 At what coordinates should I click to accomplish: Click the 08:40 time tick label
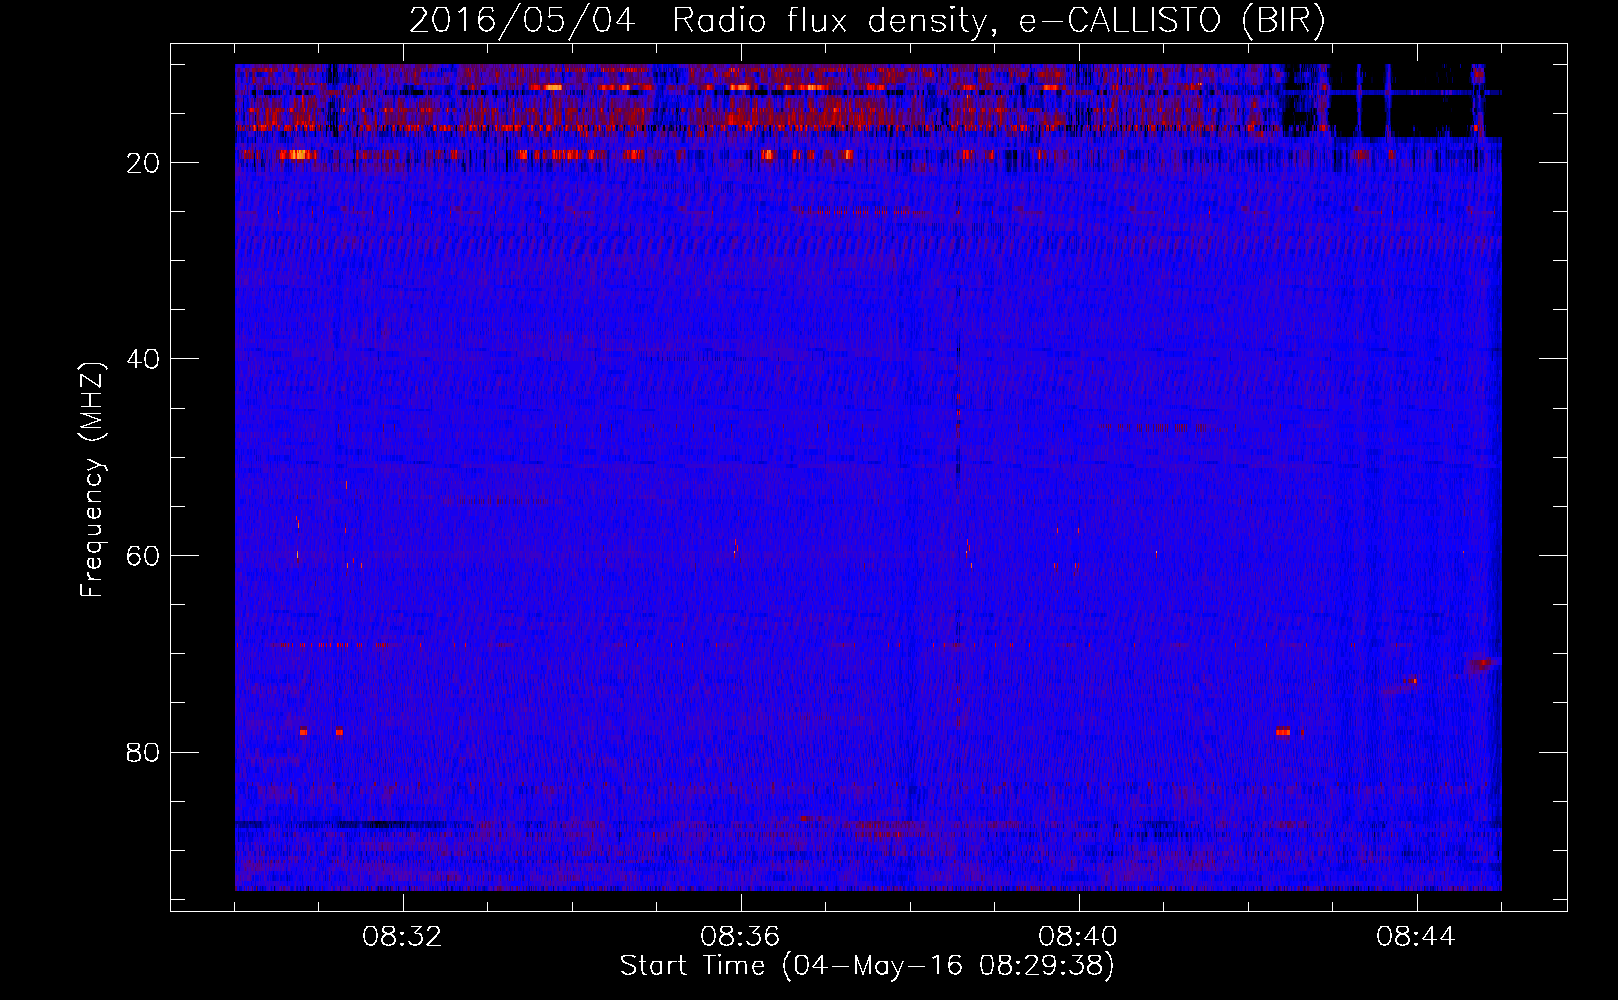point(1079,937)
